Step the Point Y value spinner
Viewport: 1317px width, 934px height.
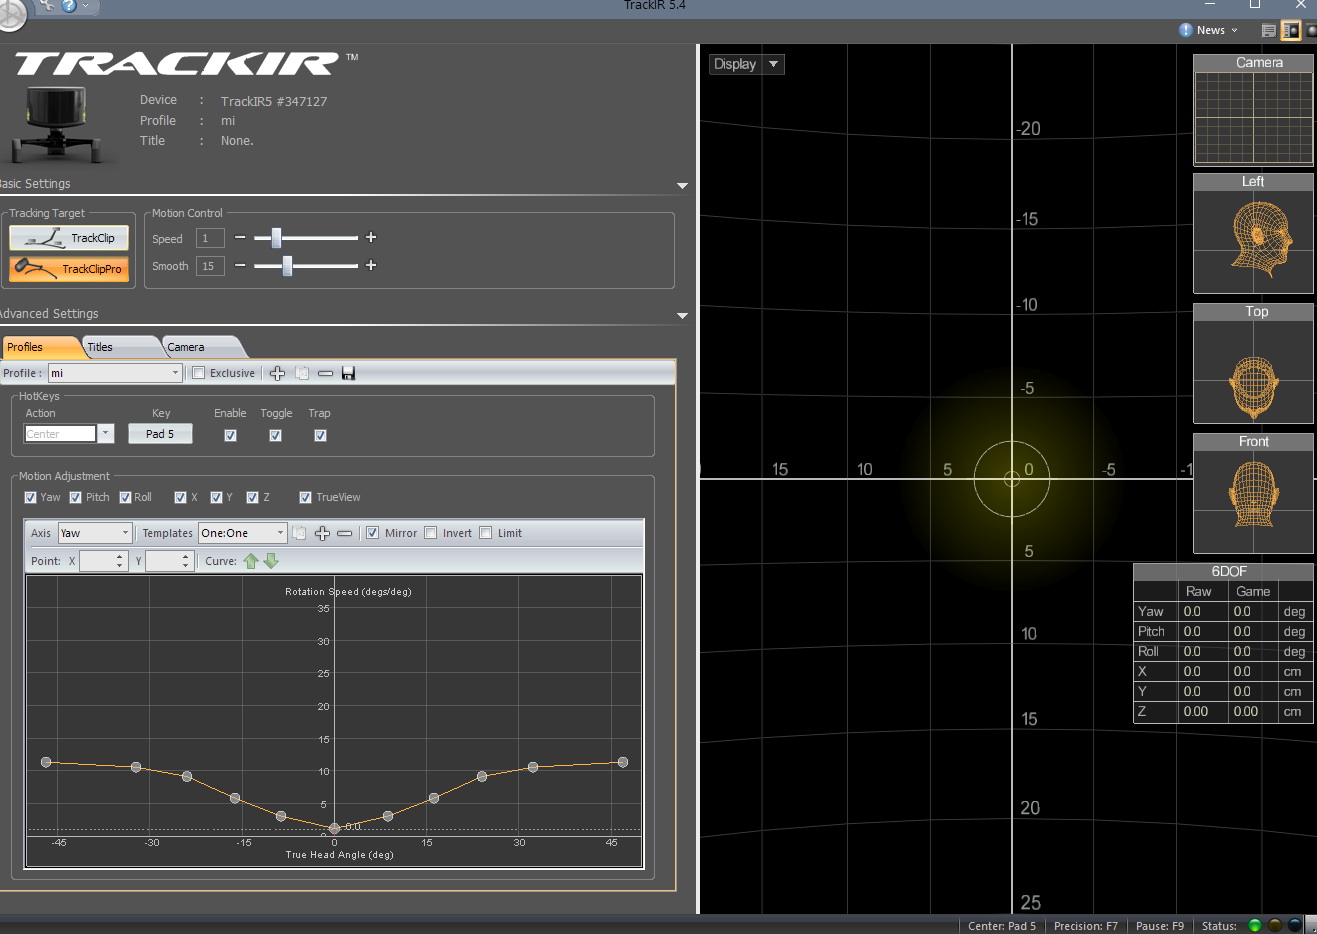(x=186, y=561)
